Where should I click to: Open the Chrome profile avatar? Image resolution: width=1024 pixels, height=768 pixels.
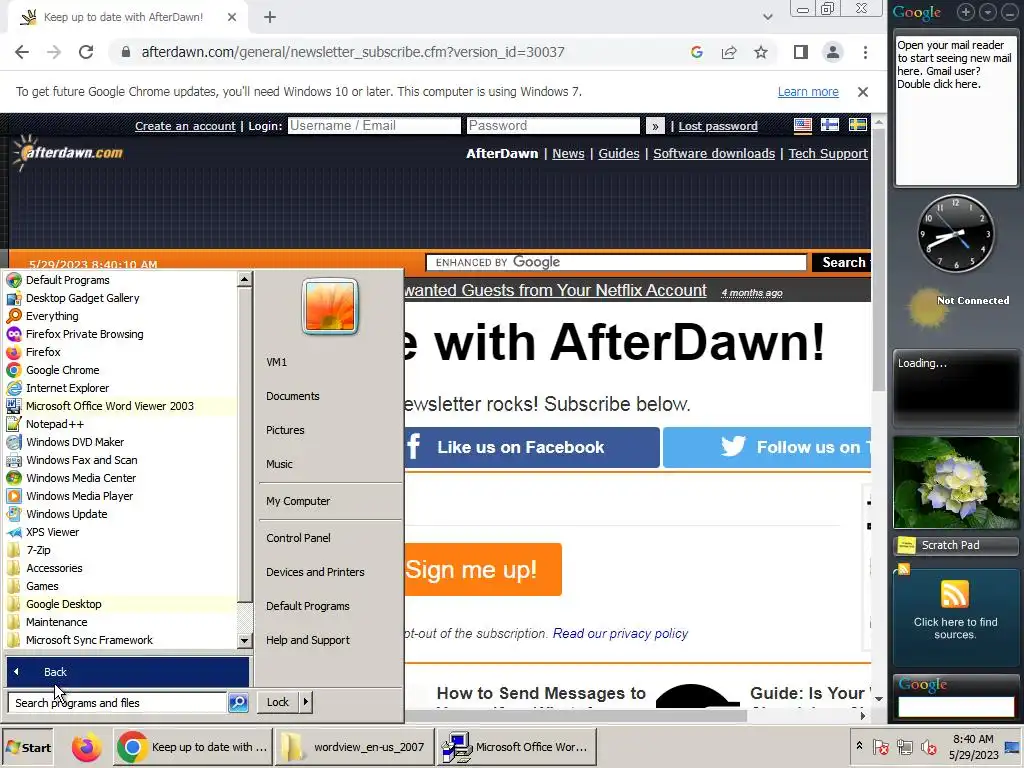[833, 52]
